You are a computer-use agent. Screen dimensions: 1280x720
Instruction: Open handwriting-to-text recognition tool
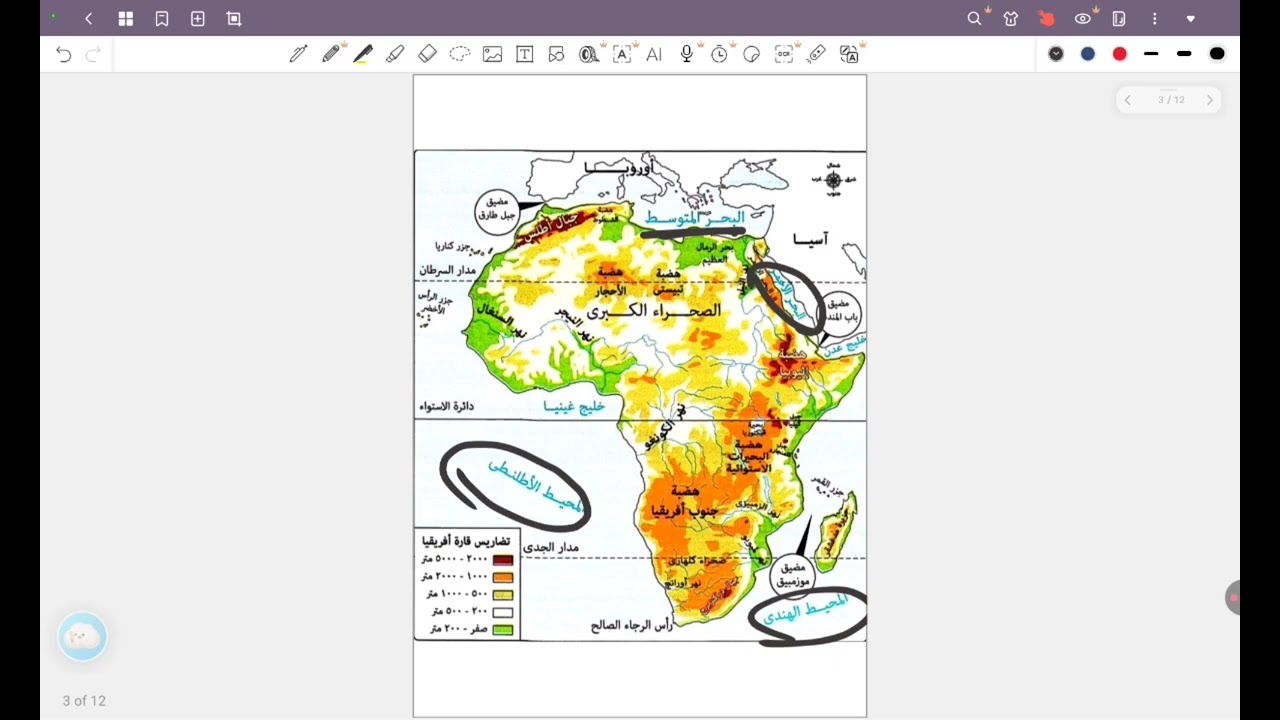[x=622, y=55]
